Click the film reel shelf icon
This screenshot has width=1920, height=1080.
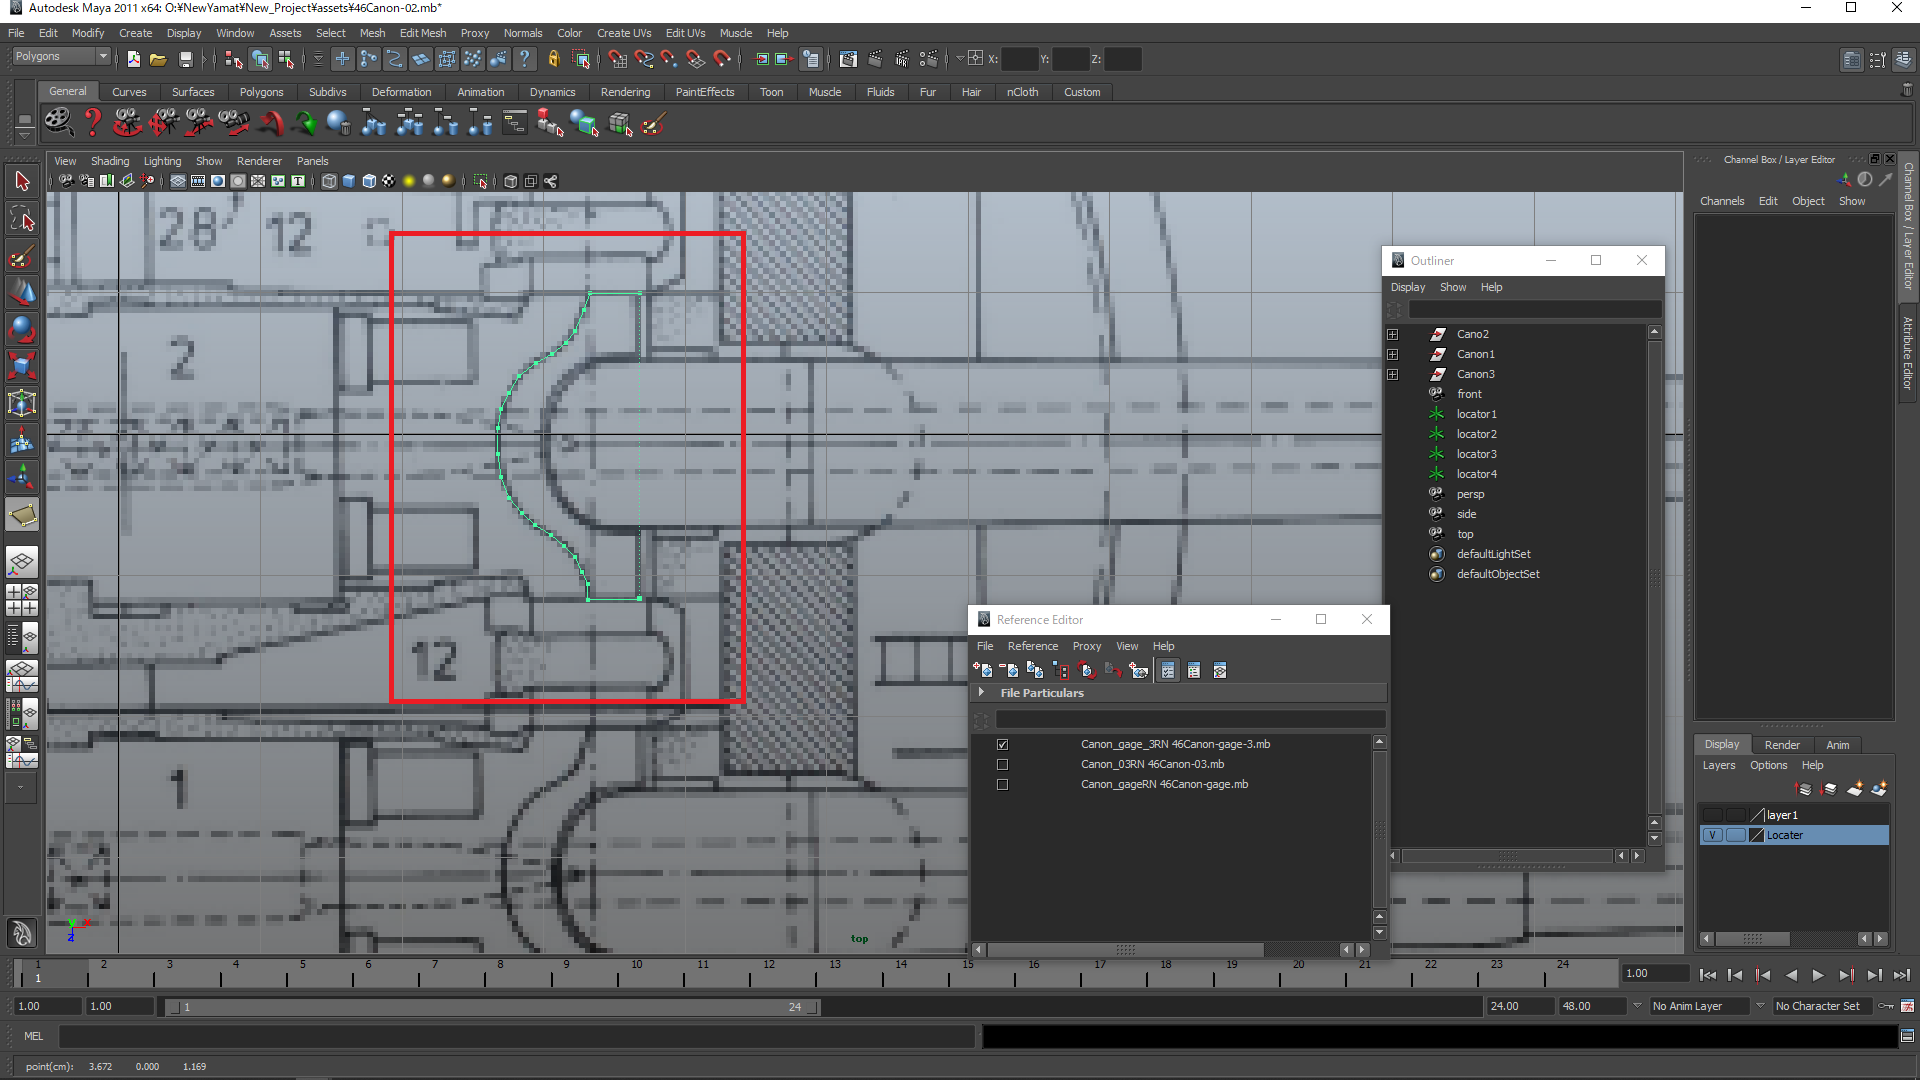point(58,123)
